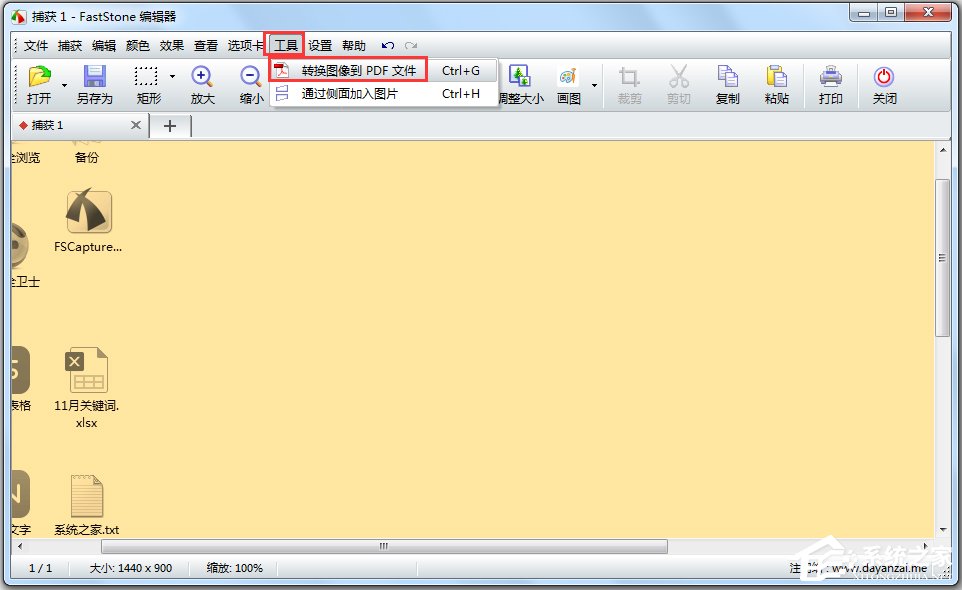Open the Edit (编辑) menu
The image size is (962, 590).
pos(104,45)
